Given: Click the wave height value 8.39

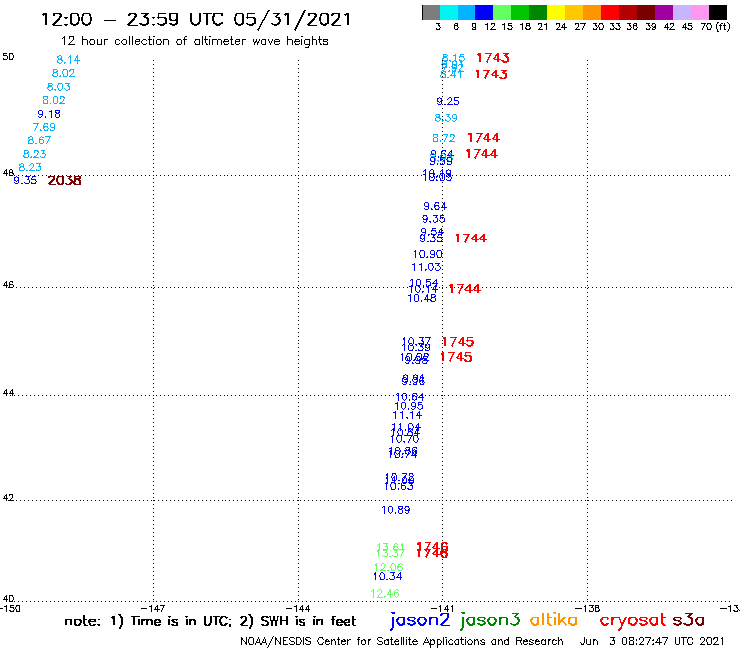Looking at the screenshot, I should [446, 118].
